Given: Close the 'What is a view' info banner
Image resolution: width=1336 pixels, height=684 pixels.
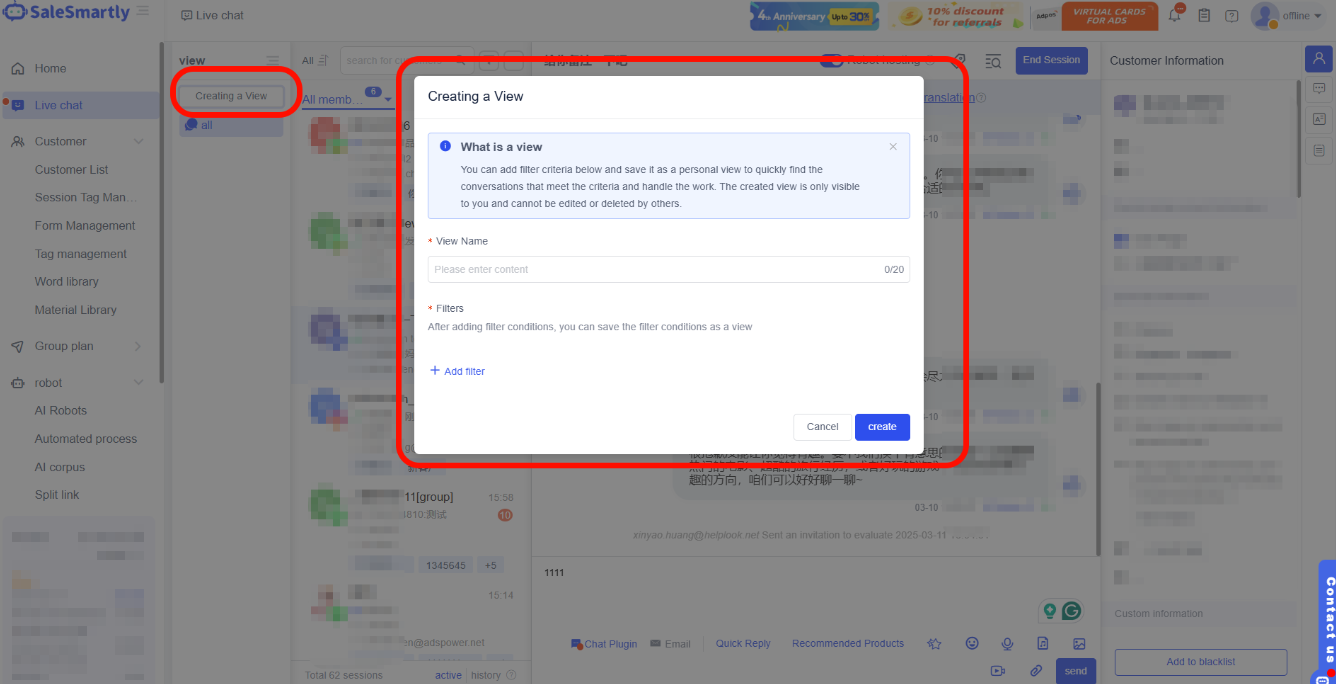Looking at the screenshot, I should tap(893, 147).
